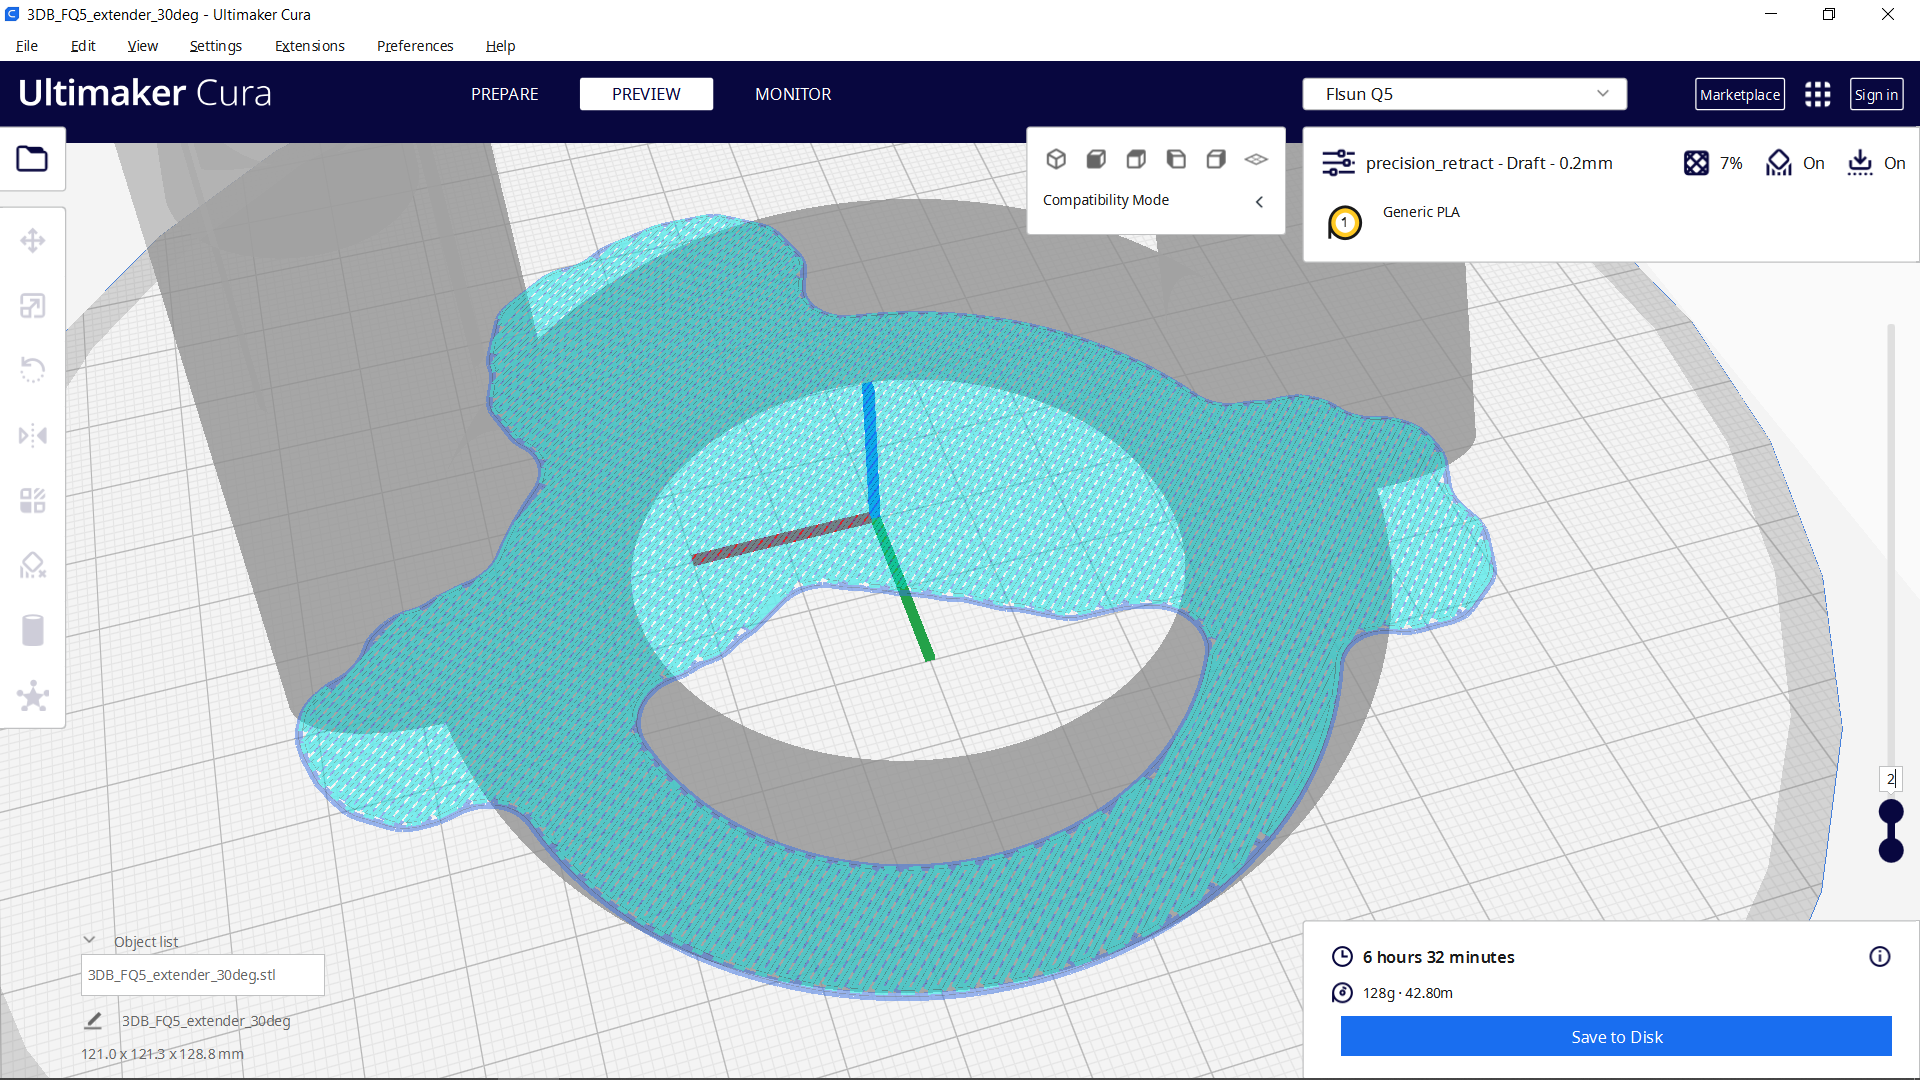
Task: Select extruder 1 with Generic PLA
Action: point(1345,222)
